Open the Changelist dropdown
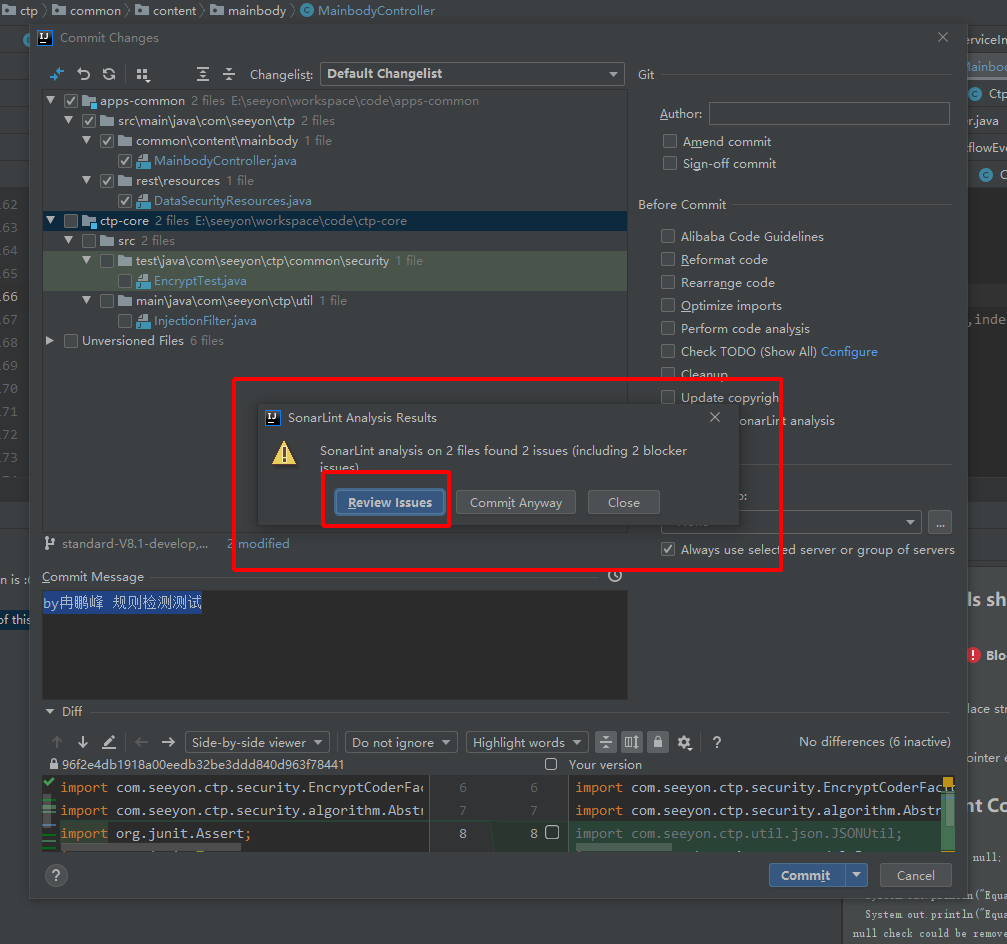 tap(472, 74)
